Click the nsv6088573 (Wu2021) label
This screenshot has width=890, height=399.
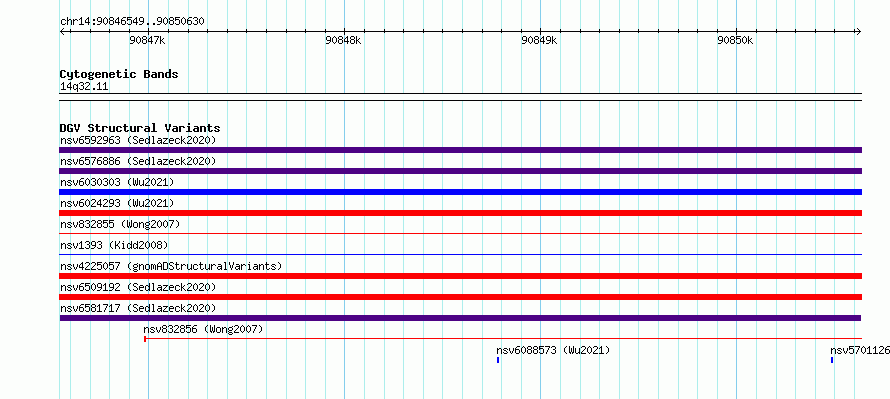click(x=553, y=350)
